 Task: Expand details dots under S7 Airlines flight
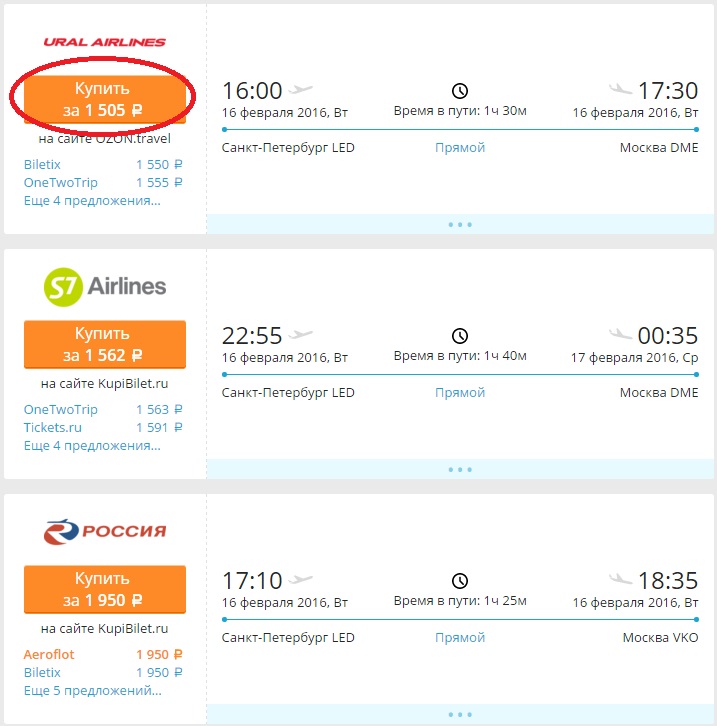[x=460, y=469]
